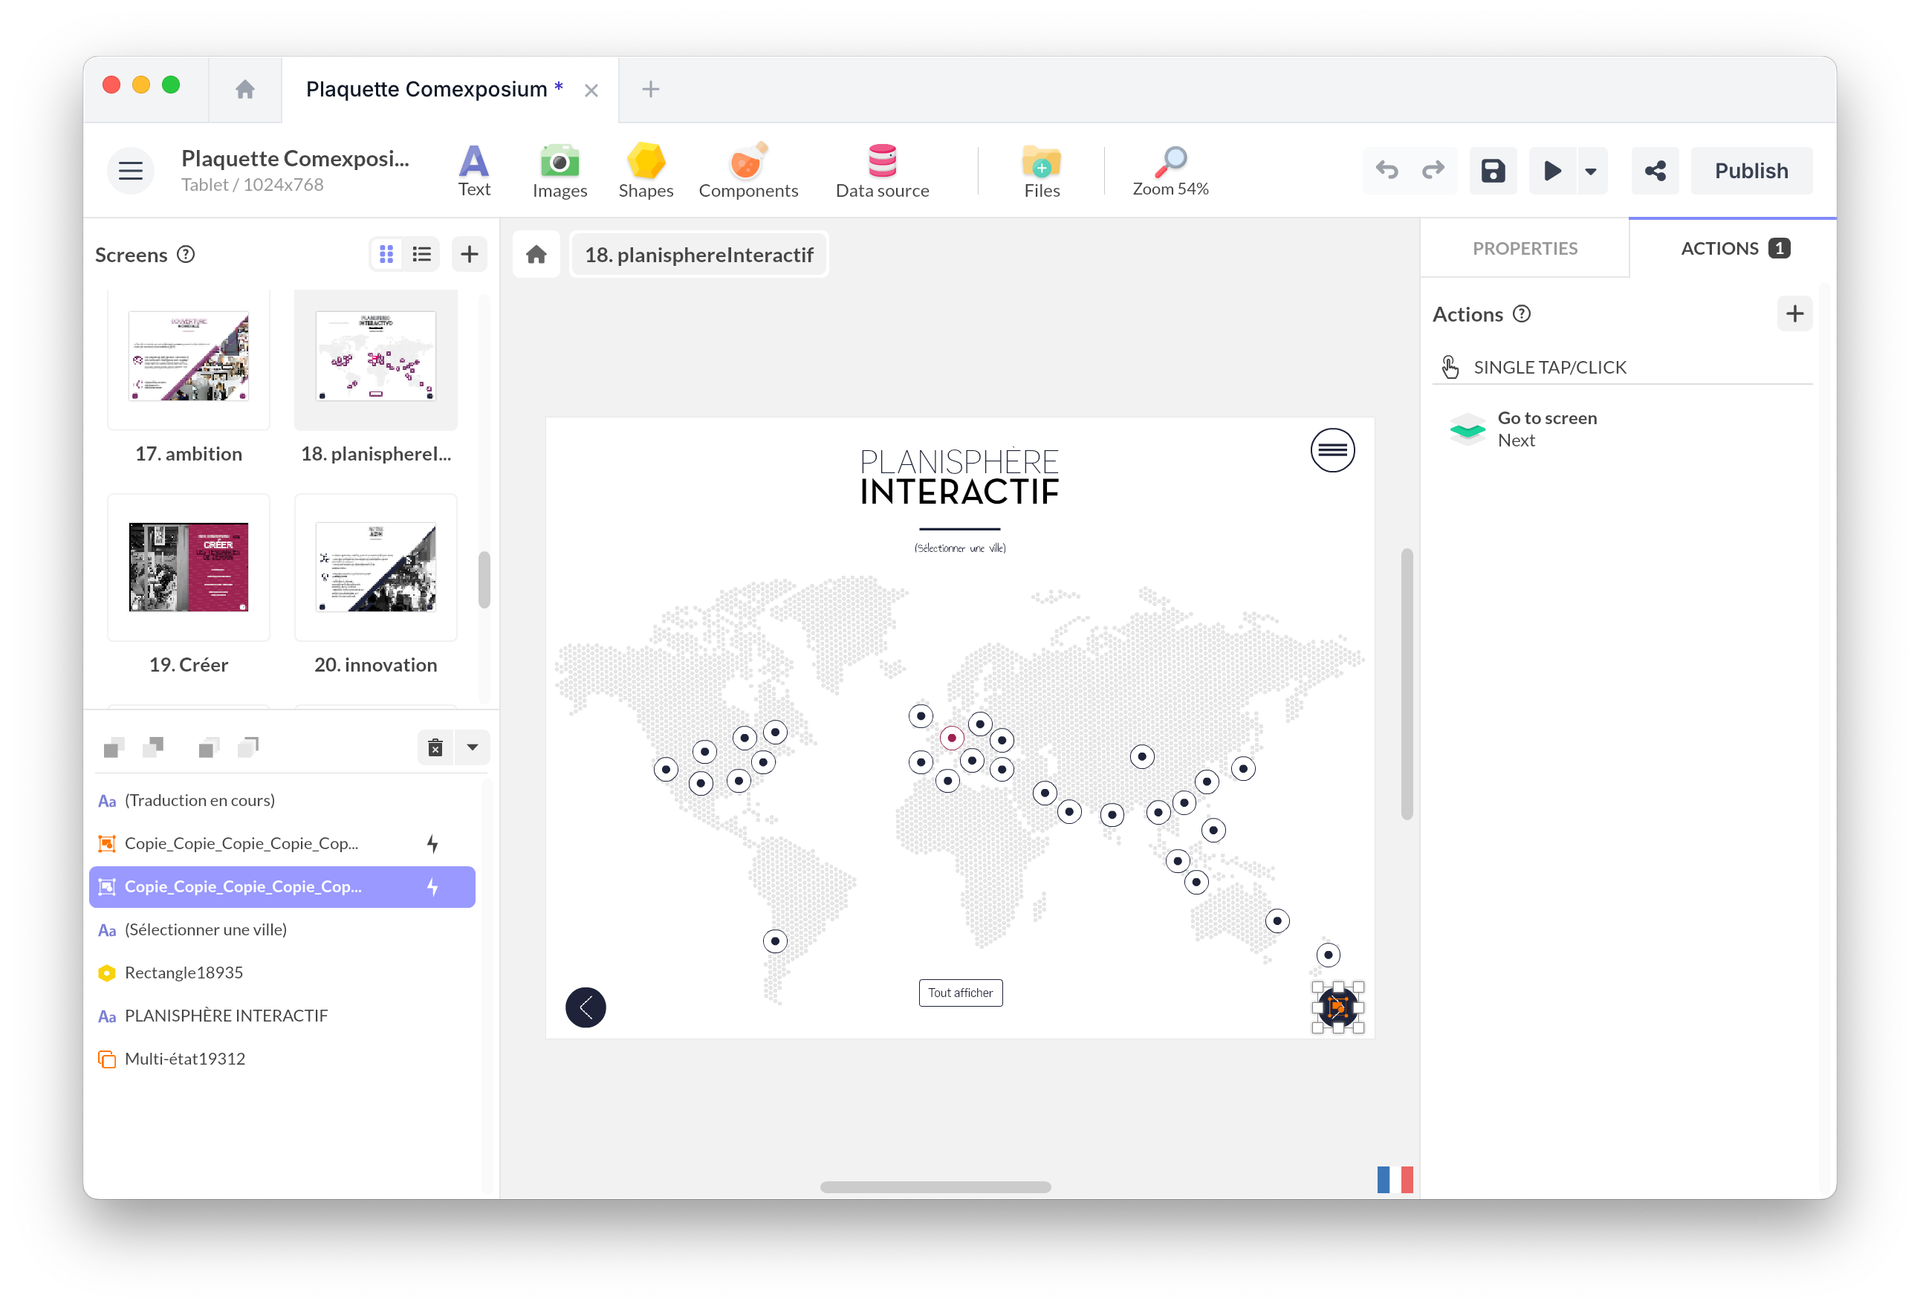Open the delete layer options dropdown
This screenshot has width=1920, height=1309.
(472, 747)
